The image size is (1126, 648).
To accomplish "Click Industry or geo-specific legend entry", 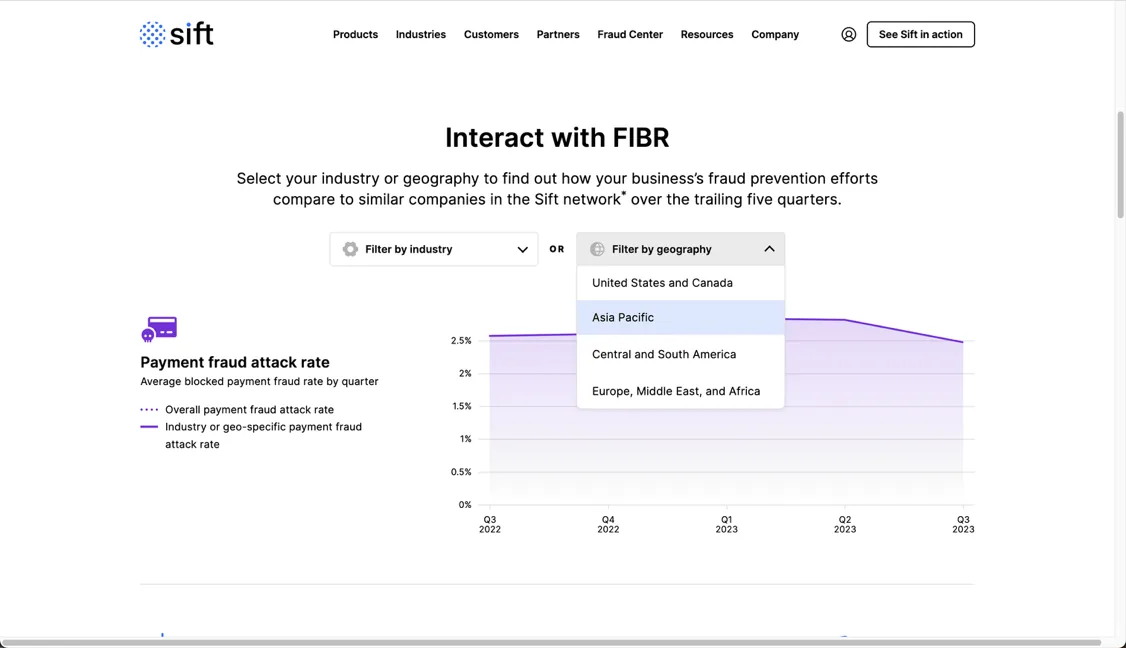I will (264, 435).
